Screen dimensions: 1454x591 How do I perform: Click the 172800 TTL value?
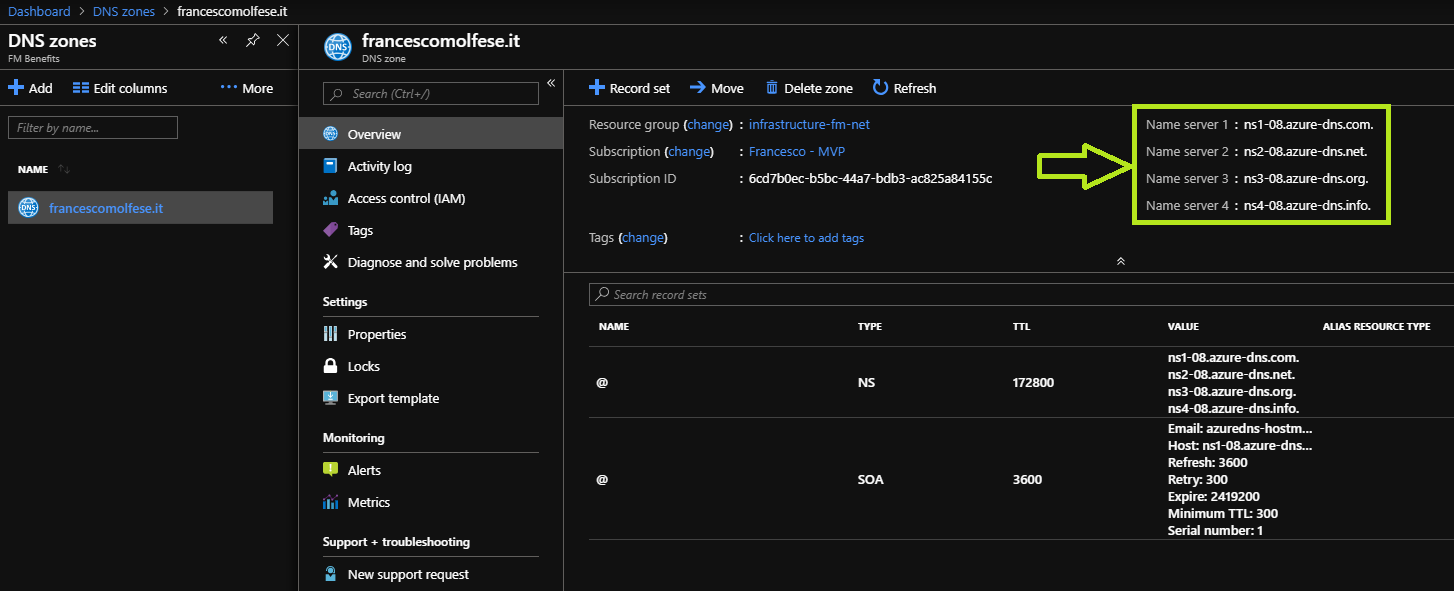click(x=1033, y=383)
